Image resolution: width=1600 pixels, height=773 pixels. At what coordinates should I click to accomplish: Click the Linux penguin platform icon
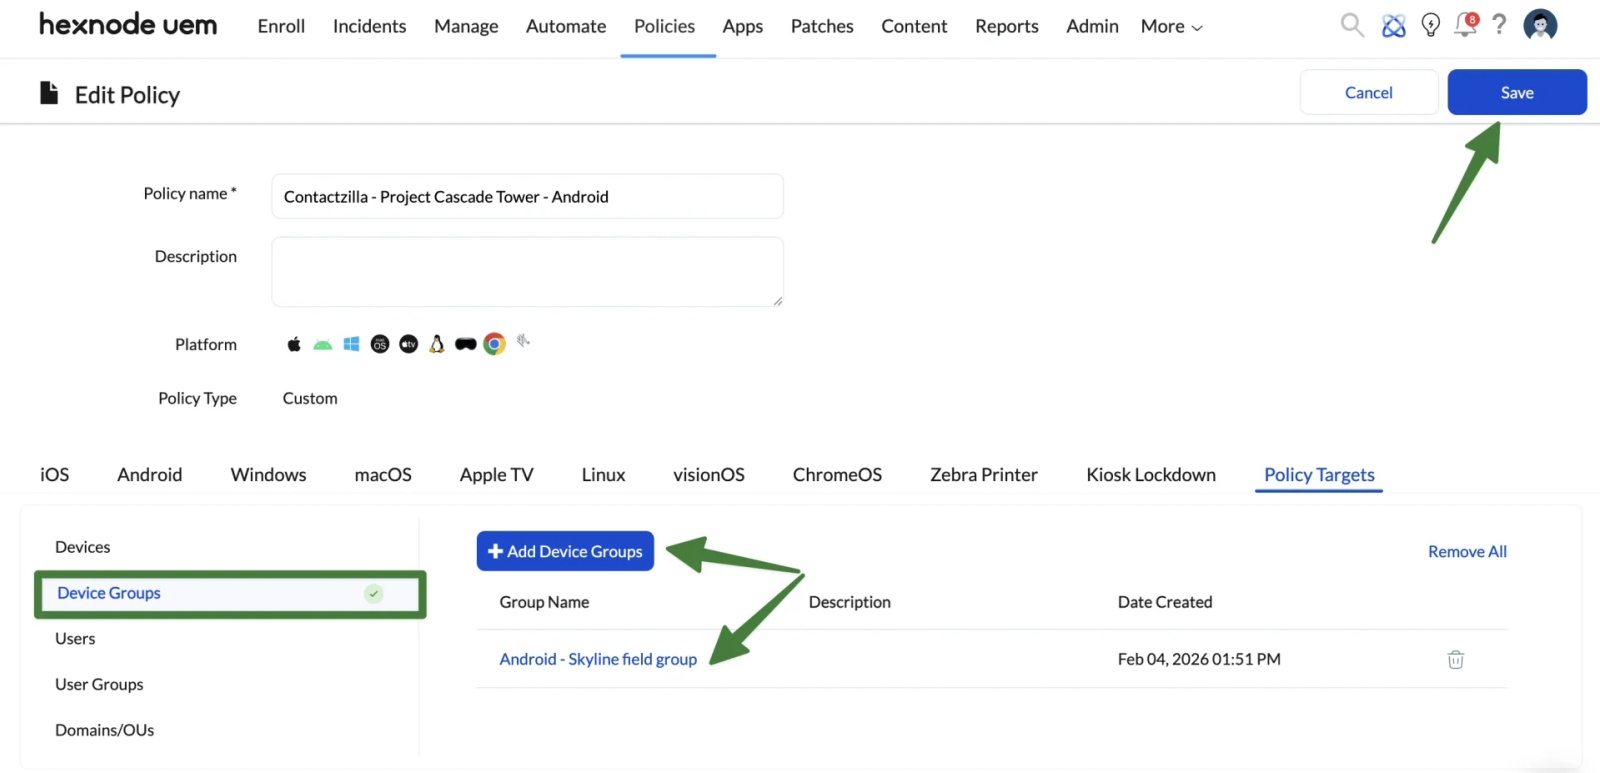click(437, 344)
